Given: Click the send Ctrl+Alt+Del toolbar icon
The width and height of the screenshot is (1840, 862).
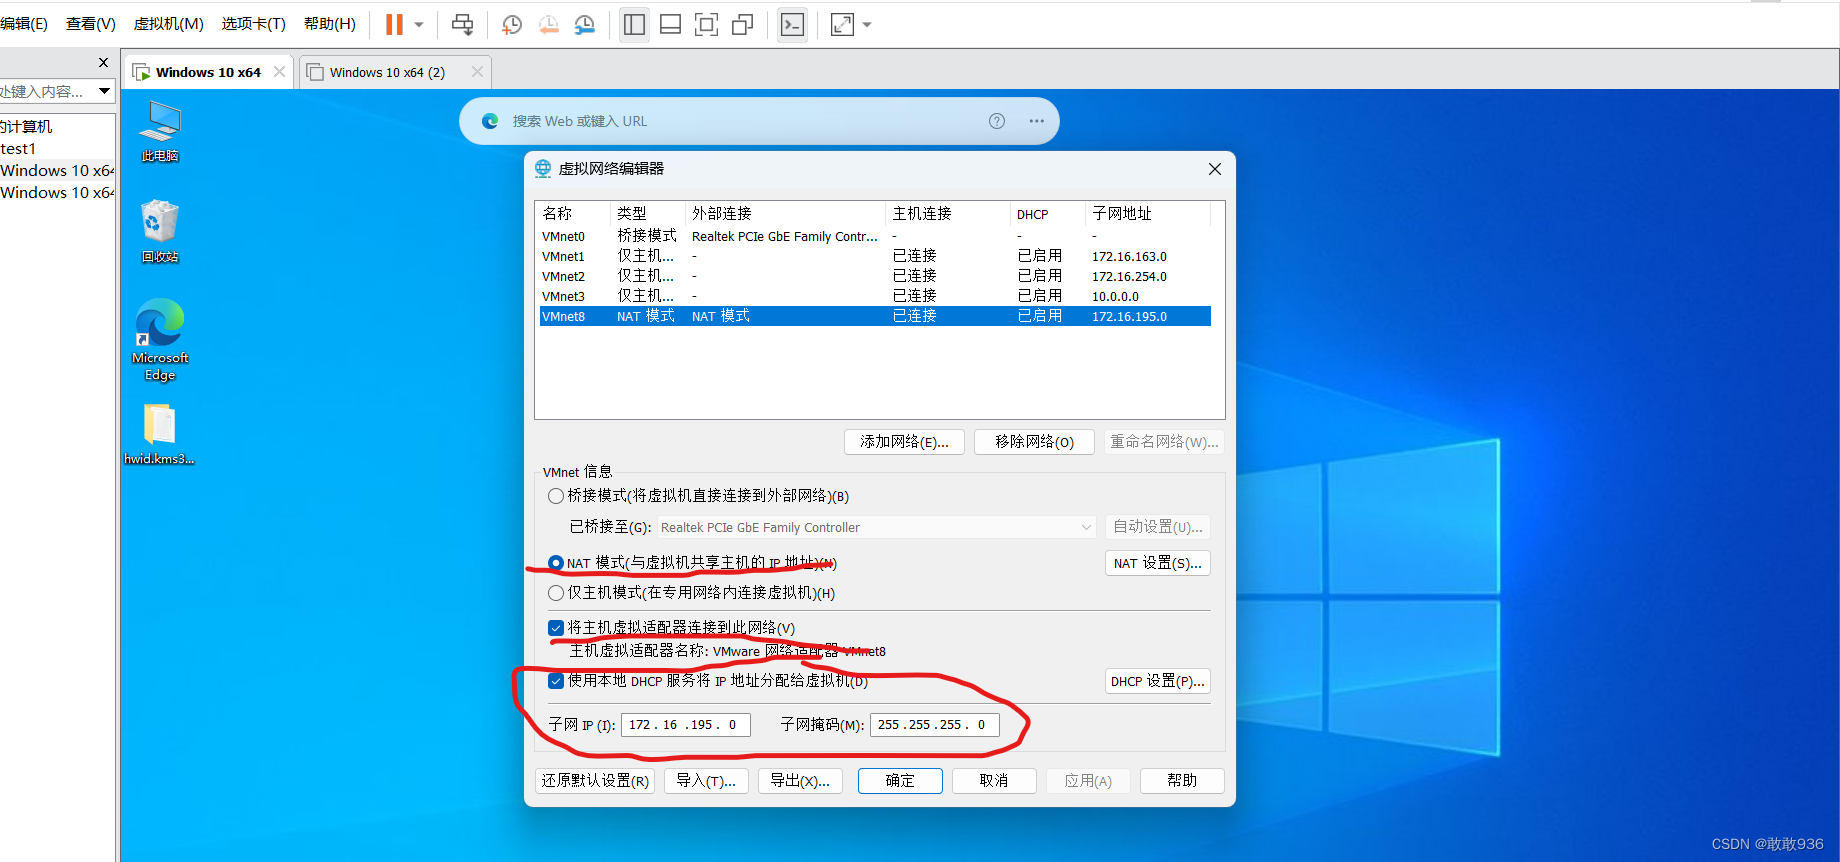Looking at the screenshot, I should (462, 24).
